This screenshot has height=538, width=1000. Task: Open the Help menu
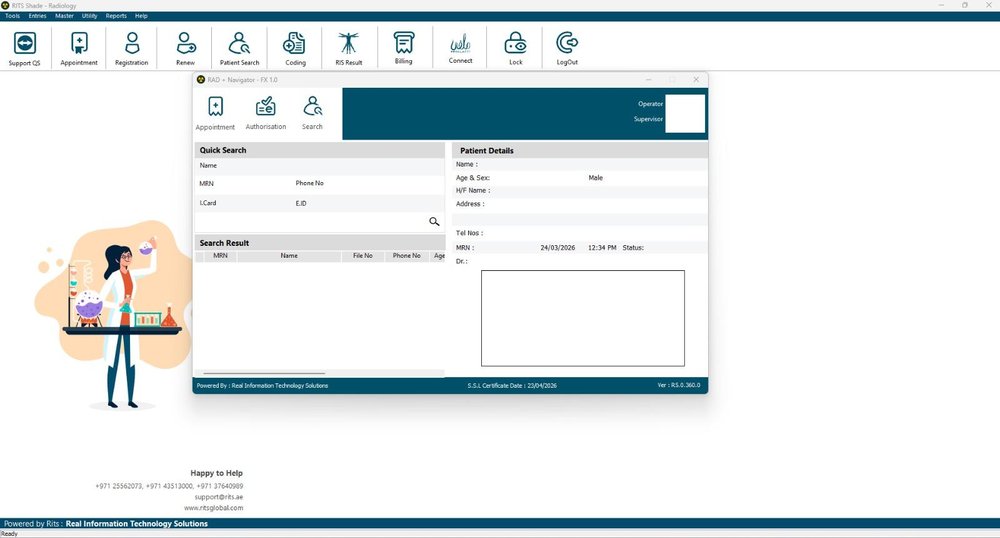click(141, 16)
